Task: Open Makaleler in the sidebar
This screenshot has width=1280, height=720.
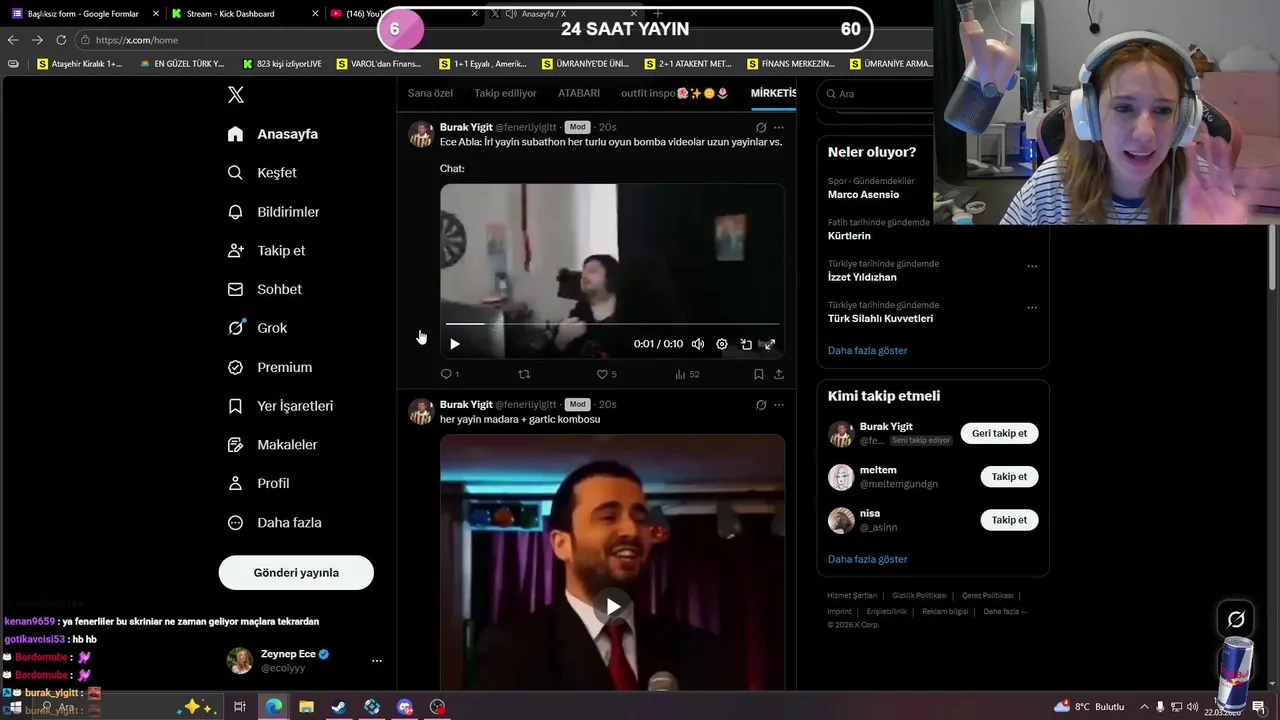Action: coord(272,444)
